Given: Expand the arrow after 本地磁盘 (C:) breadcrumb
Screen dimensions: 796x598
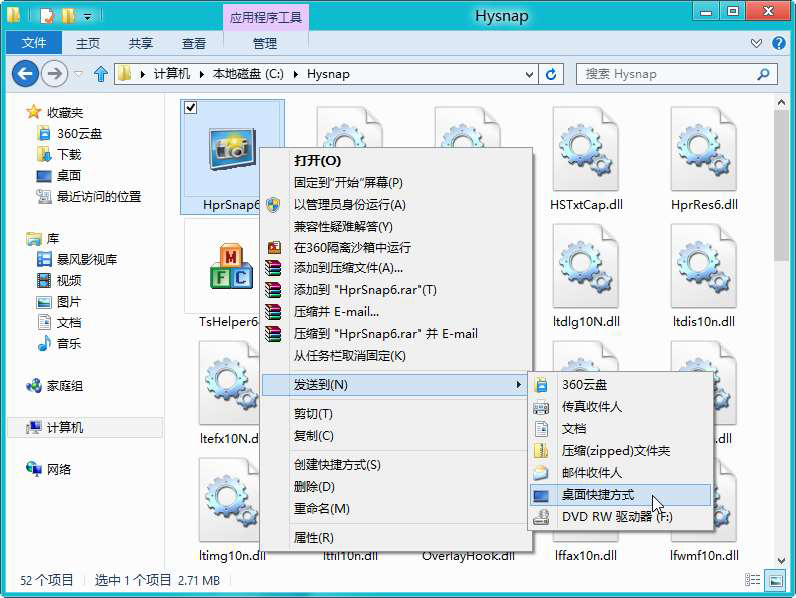Looking at the screenshot, I should click(x=296, y=74).
